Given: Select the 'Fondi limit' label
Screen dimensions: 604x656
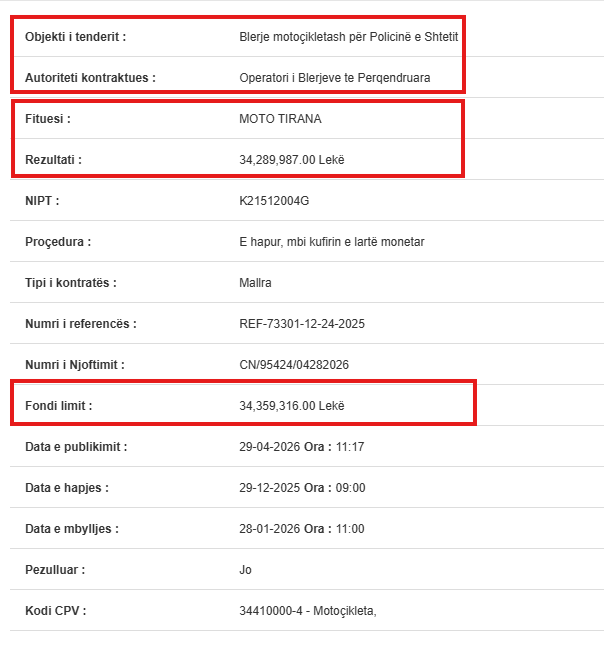Looking at the screenshot, I should click(x=59, y=405).
